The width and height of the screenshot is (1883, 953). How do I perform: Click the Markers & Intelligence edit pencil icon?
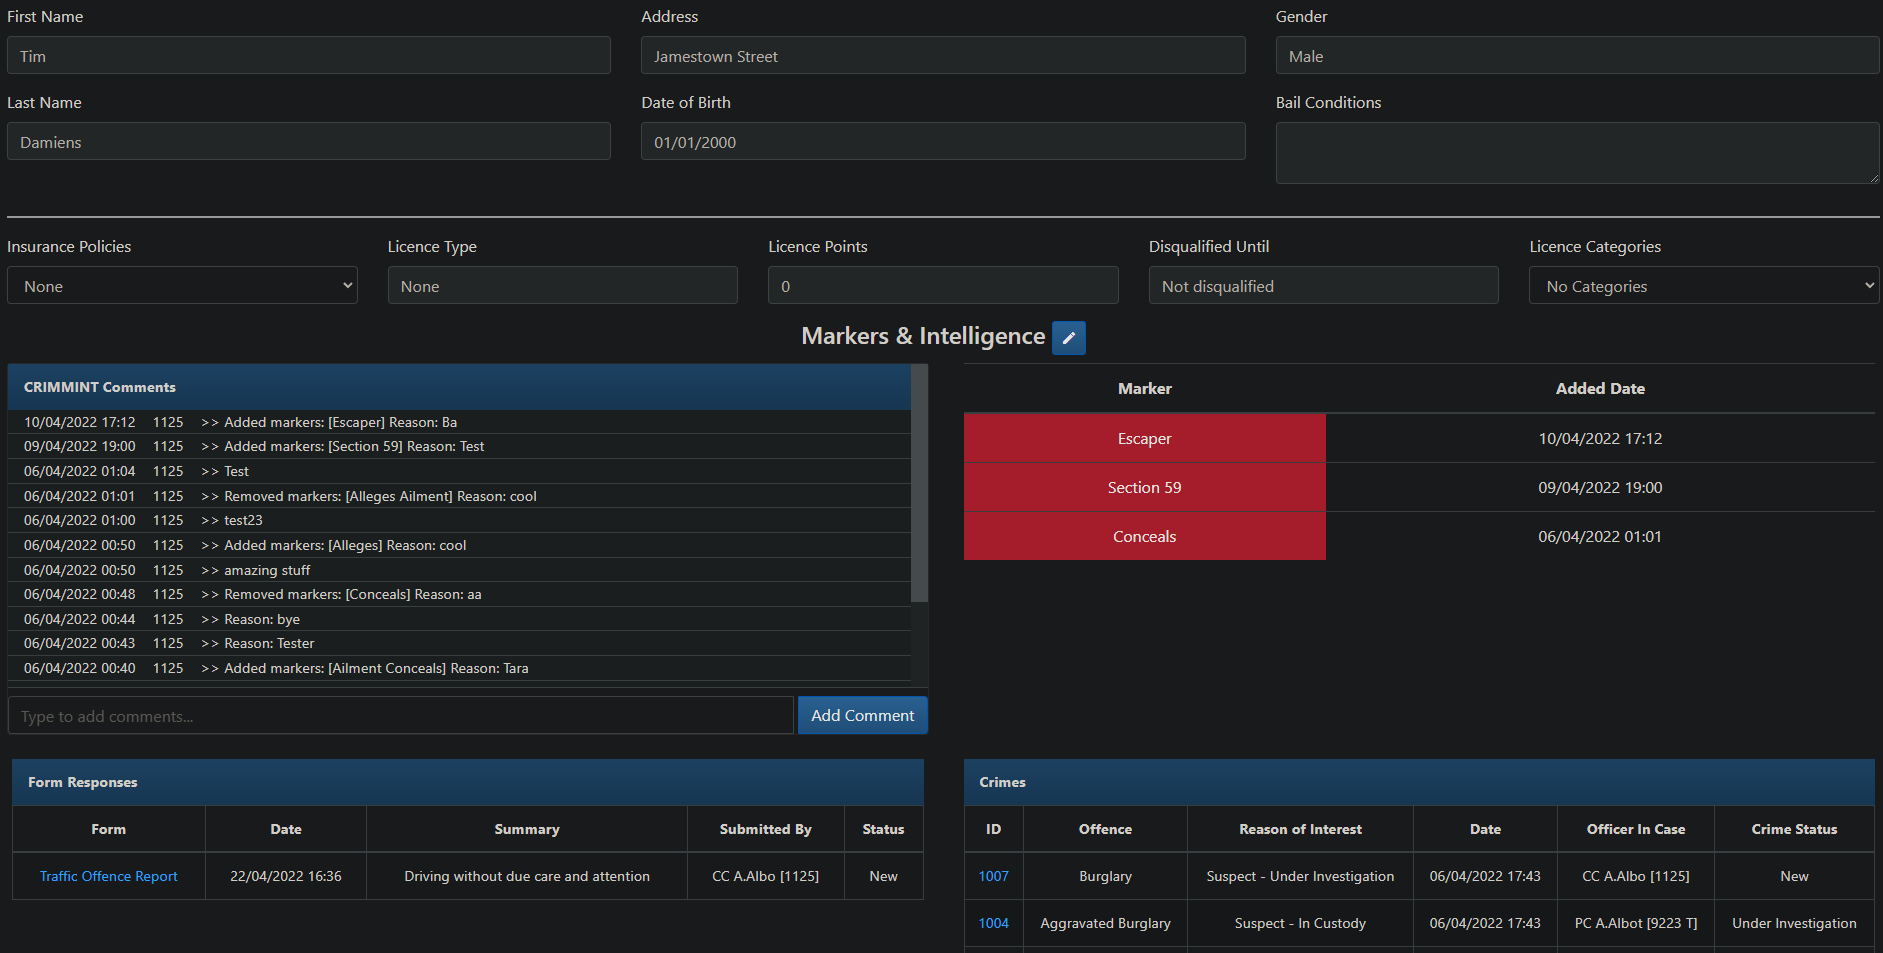click(x=1068, y=338)
